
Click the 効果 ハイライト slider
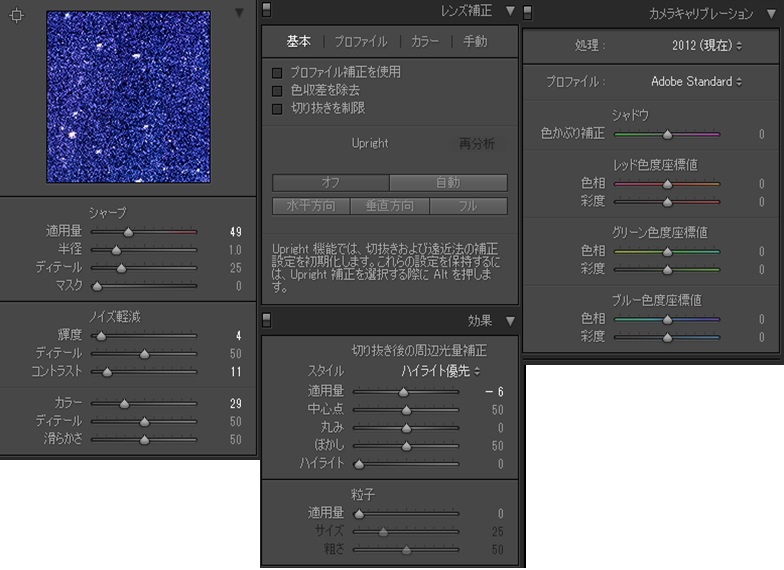click(406, 464)
